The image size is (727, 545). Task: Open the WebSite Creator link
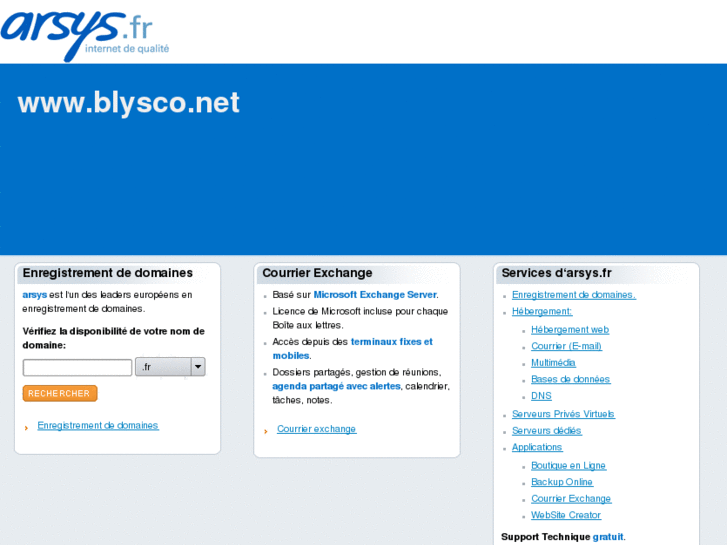pyautogui.click(x=566, y=515)
